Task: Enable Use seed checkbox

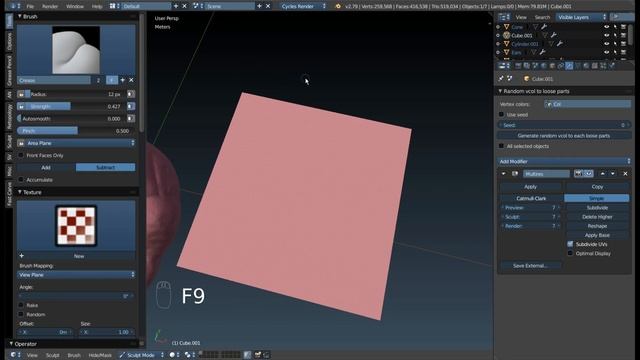Action: [501, 115]
